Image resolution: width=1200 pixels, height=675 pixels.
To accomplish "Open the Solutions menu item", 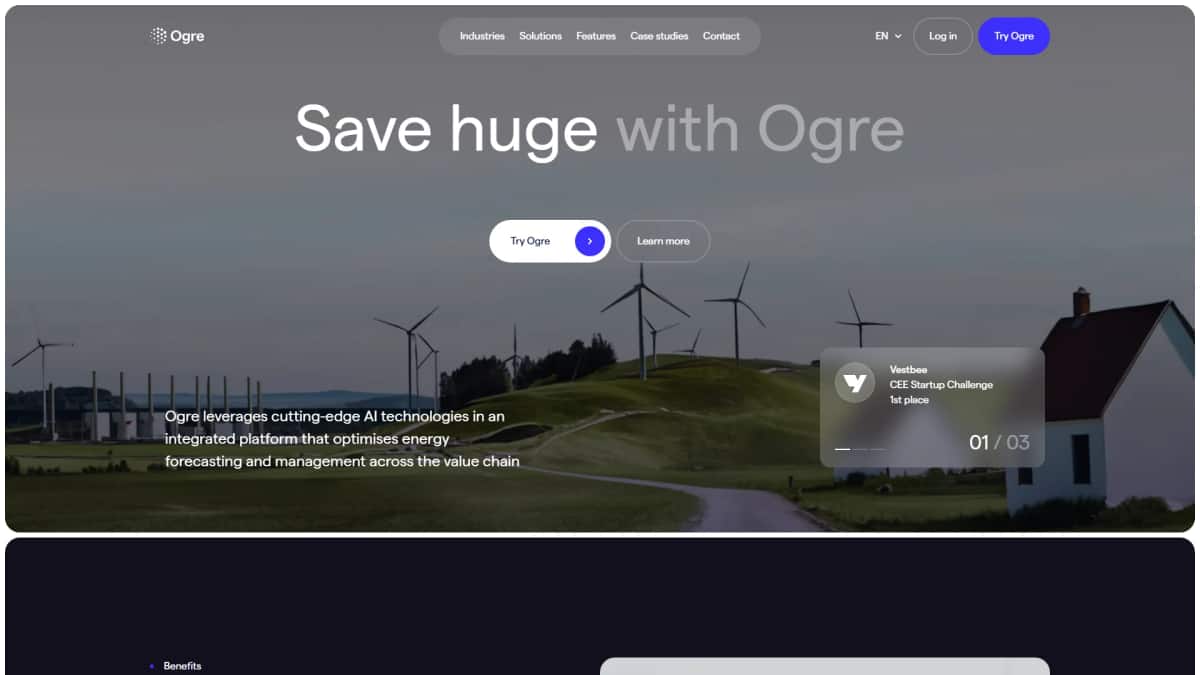I will (540, 36).
